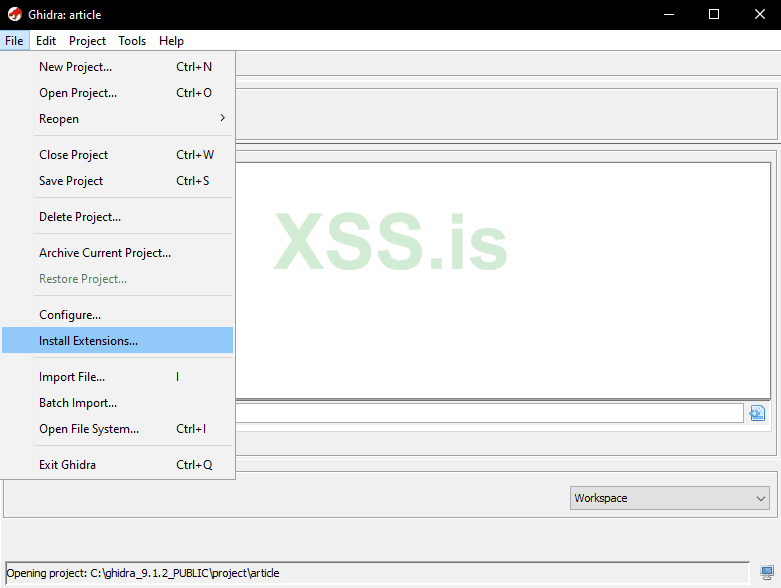Open the Help menu
The width and height of the screenshot is (781, 588).
pyautogui.click(x=171, y=41)
